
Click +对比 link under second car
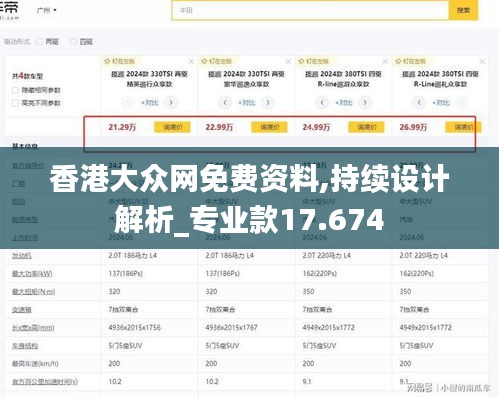coord(246,102)
